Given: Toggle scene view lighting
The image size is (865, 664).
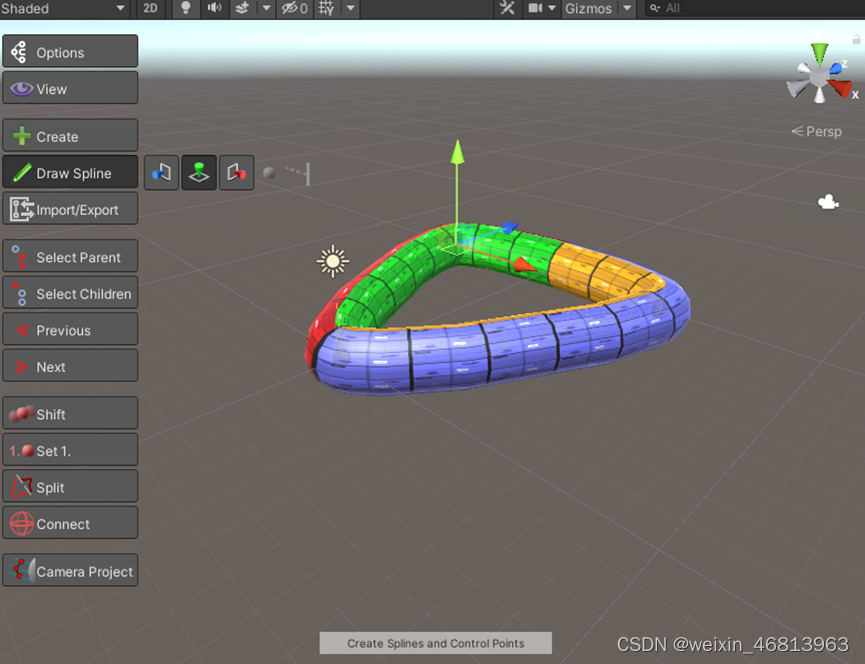Looking at the screenshot, I should [x=184, y=9].
